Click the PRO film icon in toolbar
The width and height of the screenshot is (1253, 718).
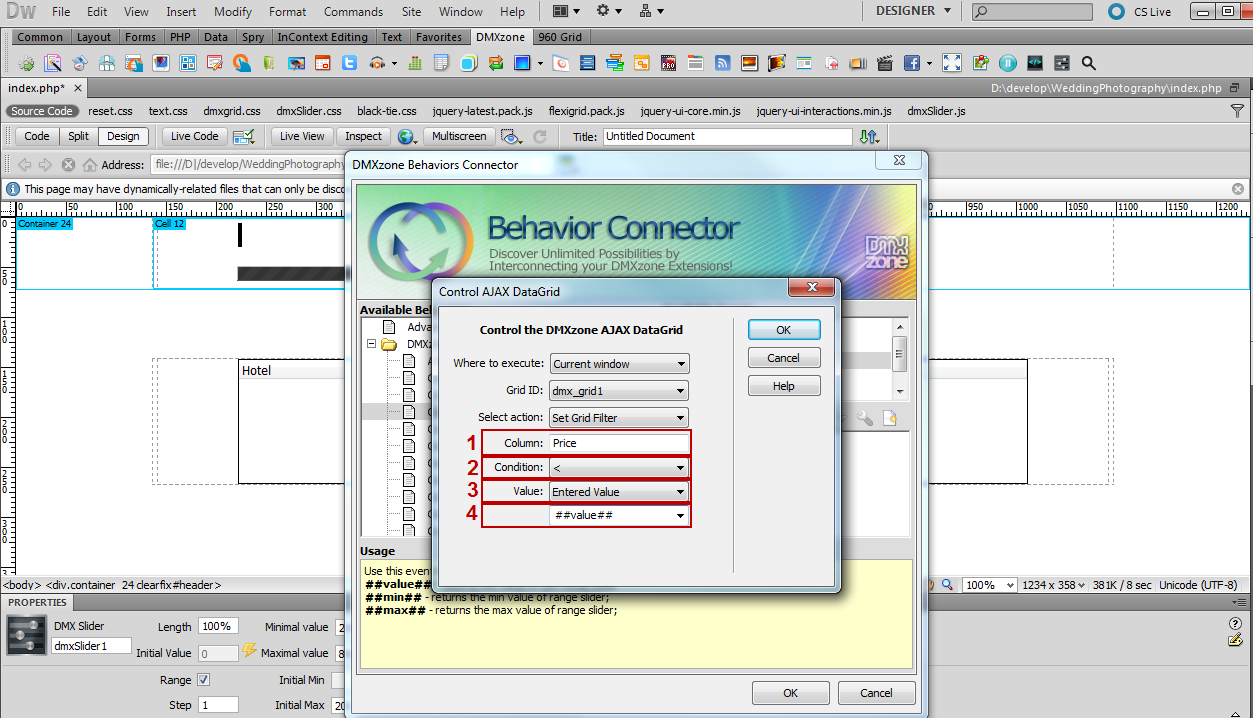point(668,63)
